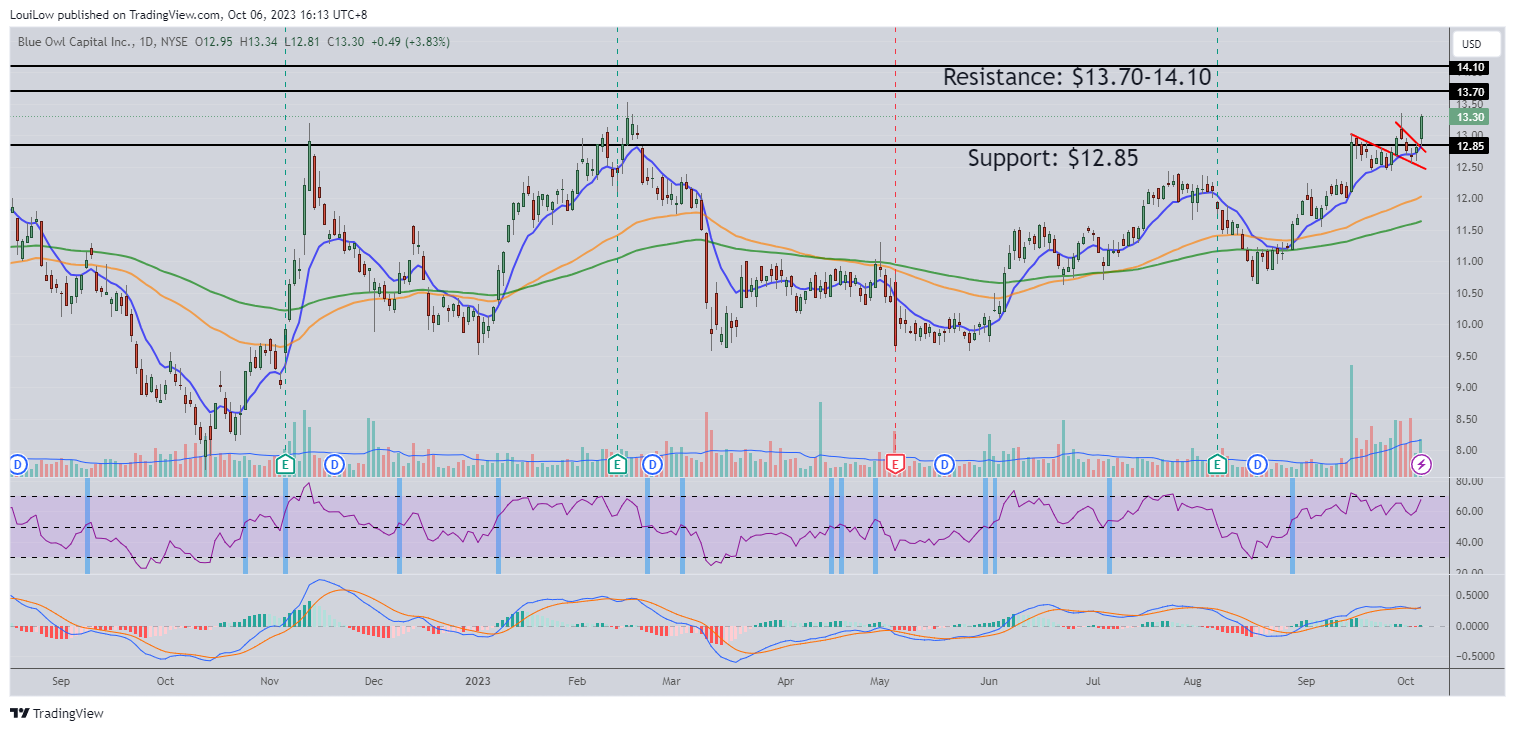Select the 13.70 price line label

(x=1470, y=92)
